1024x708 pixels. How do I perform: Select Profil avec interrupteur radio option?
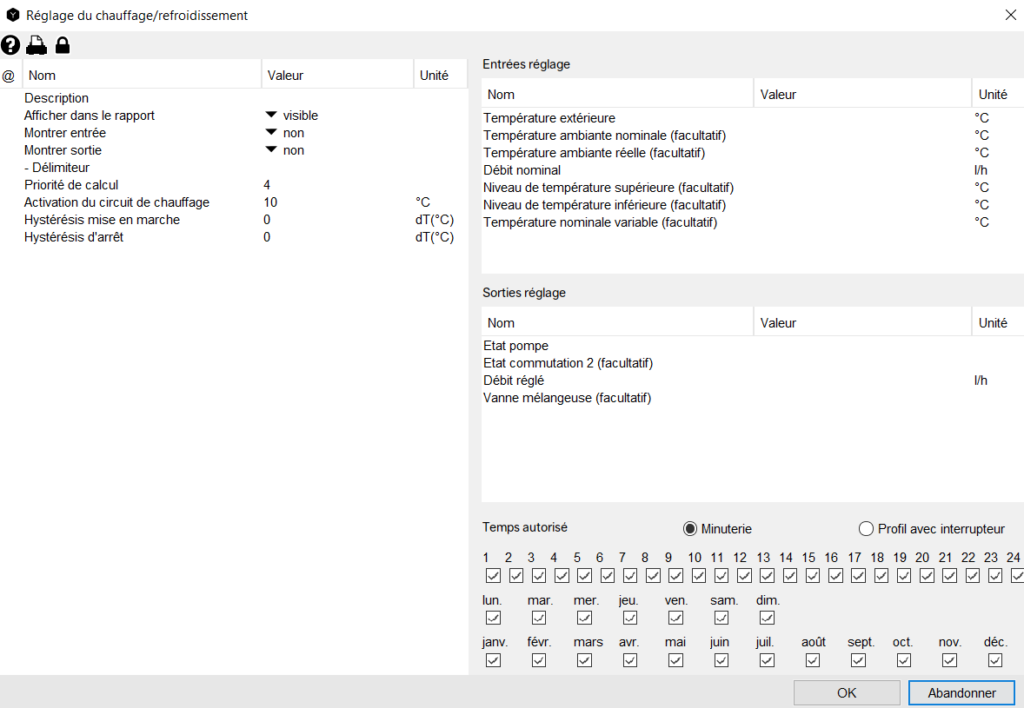point(866,529)
